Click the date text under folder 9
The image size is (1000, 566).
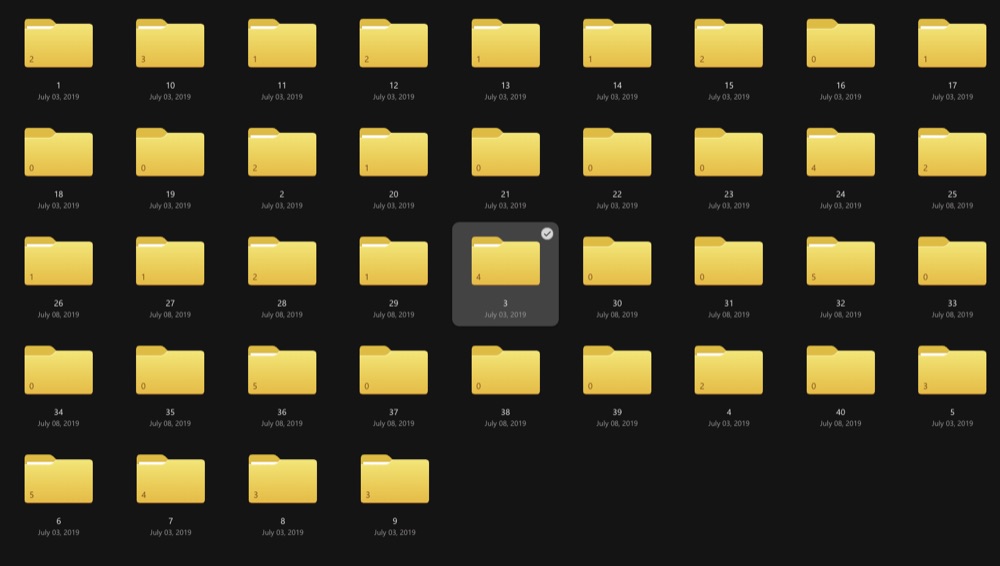395,532
